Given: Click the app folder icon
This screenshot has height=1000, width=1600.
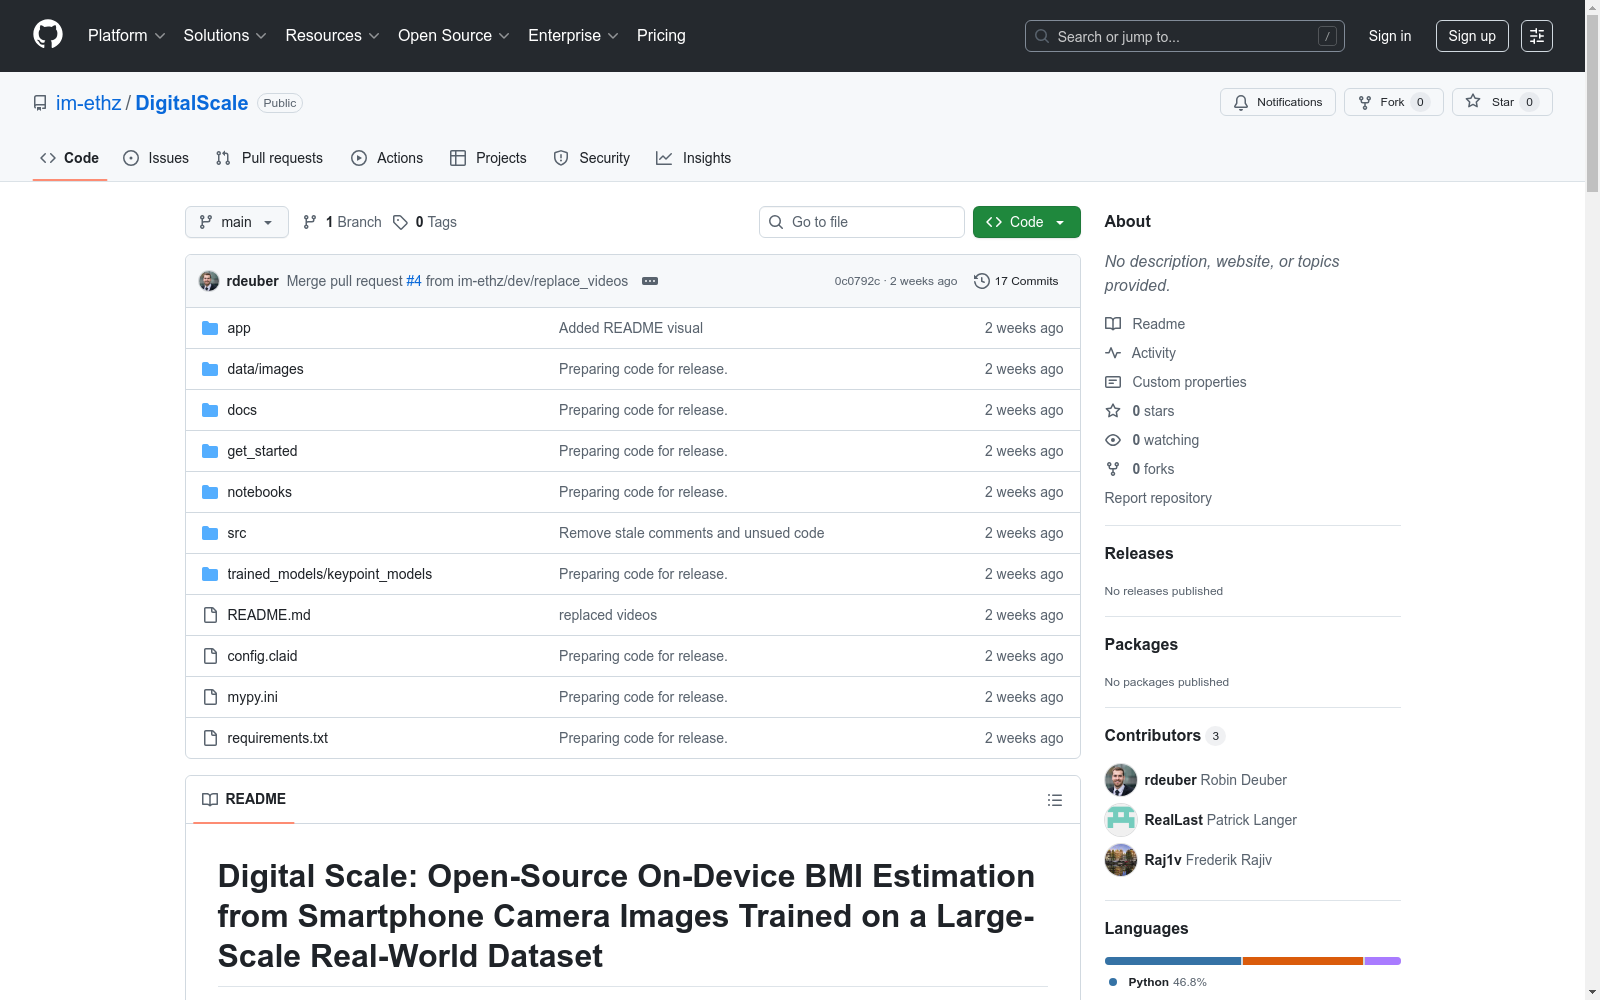Looking at the screenshot, I should pyautogui.click(x=210, y=328).
